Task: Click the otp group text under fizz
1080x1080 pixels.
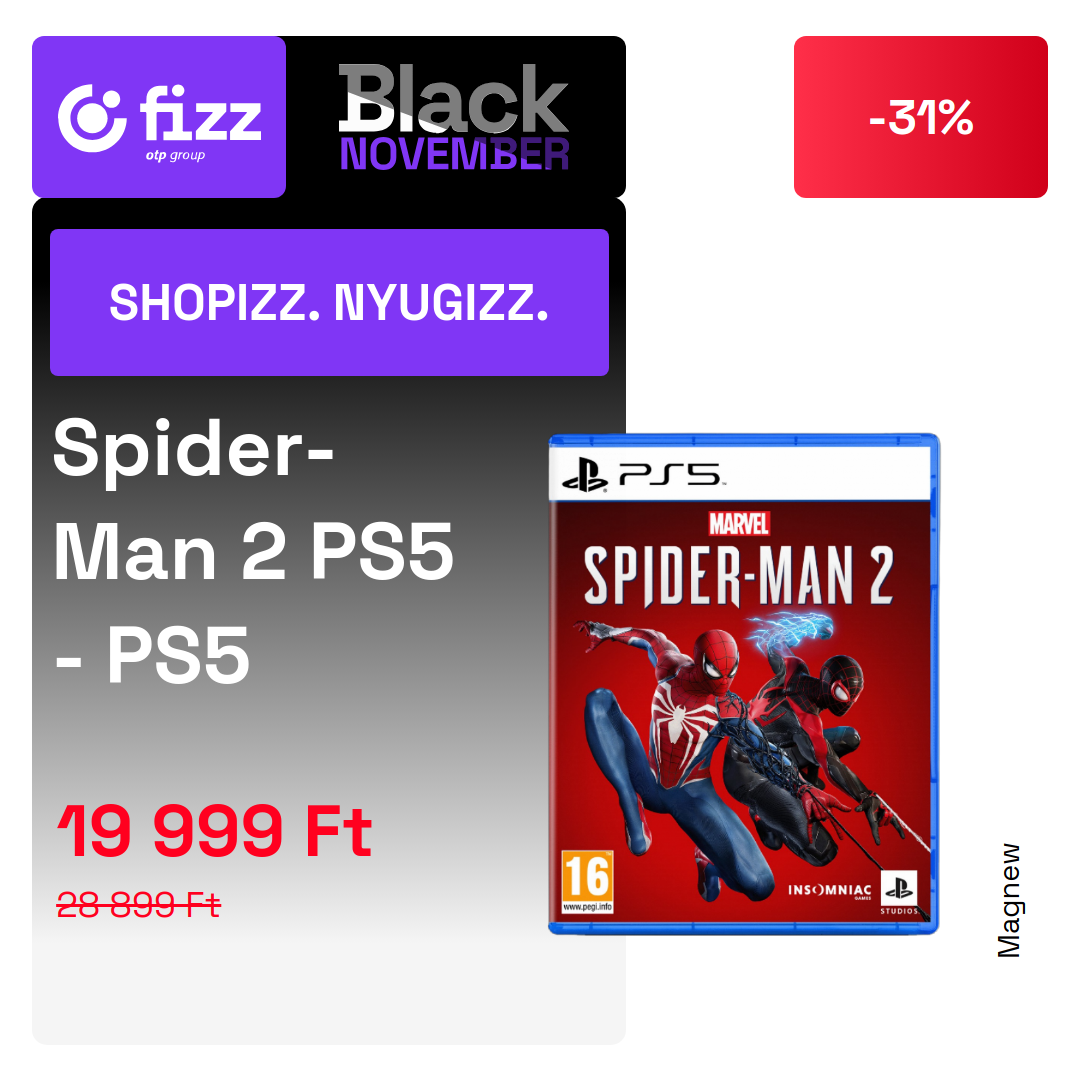Action: [x=175, y=156]
